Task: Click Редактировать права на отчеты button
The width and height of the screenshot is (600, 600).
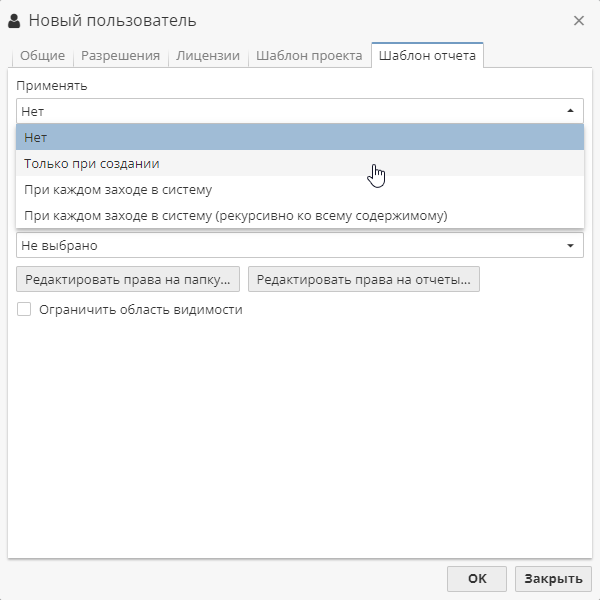Action: pos(364,279)
